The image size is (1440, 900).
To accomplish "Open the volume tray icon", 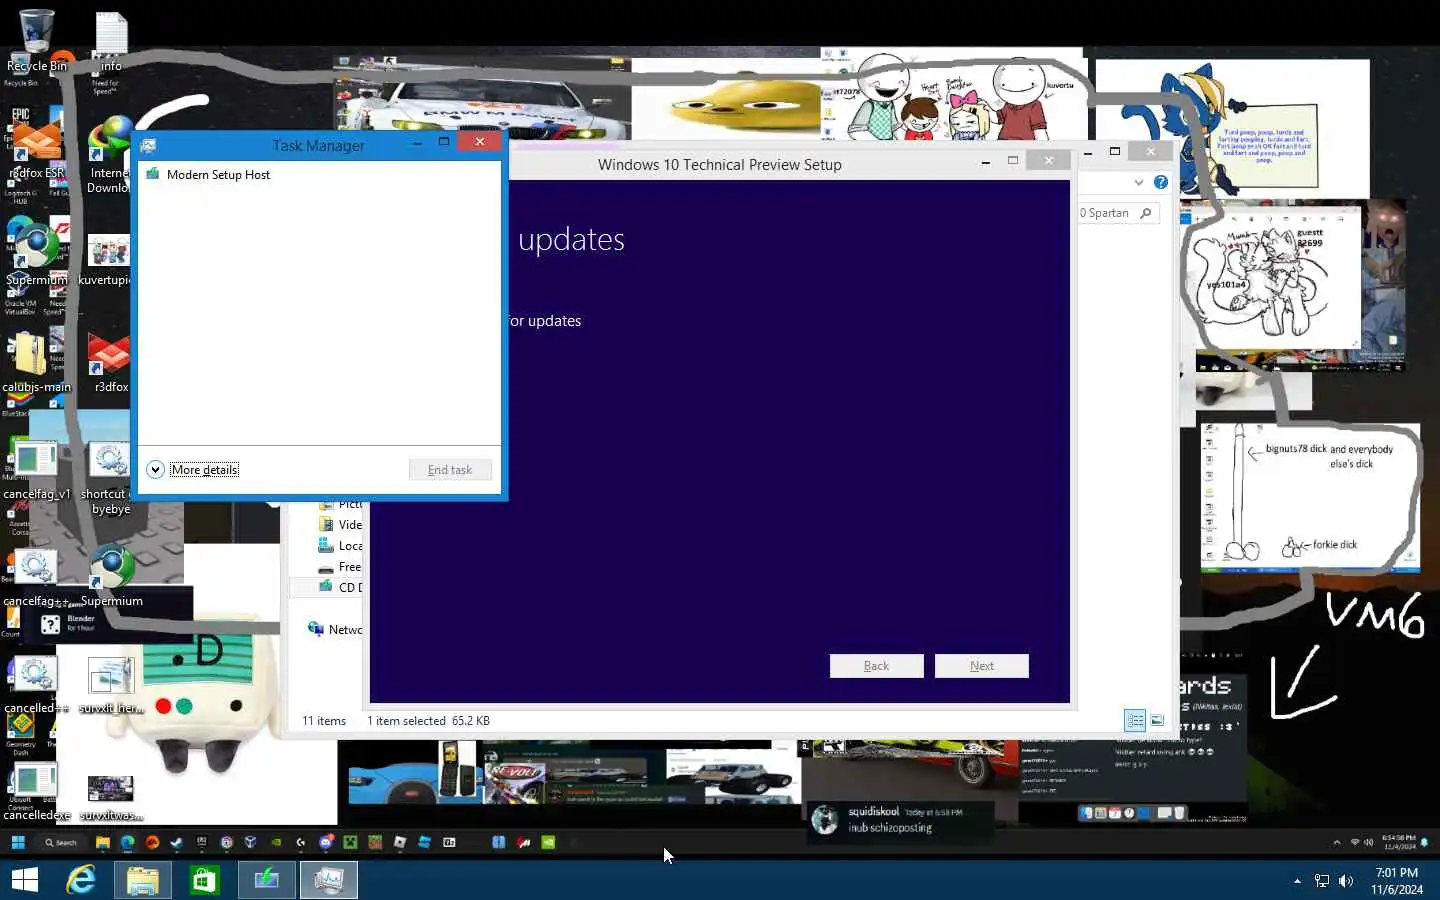I will pos(1346,881).
